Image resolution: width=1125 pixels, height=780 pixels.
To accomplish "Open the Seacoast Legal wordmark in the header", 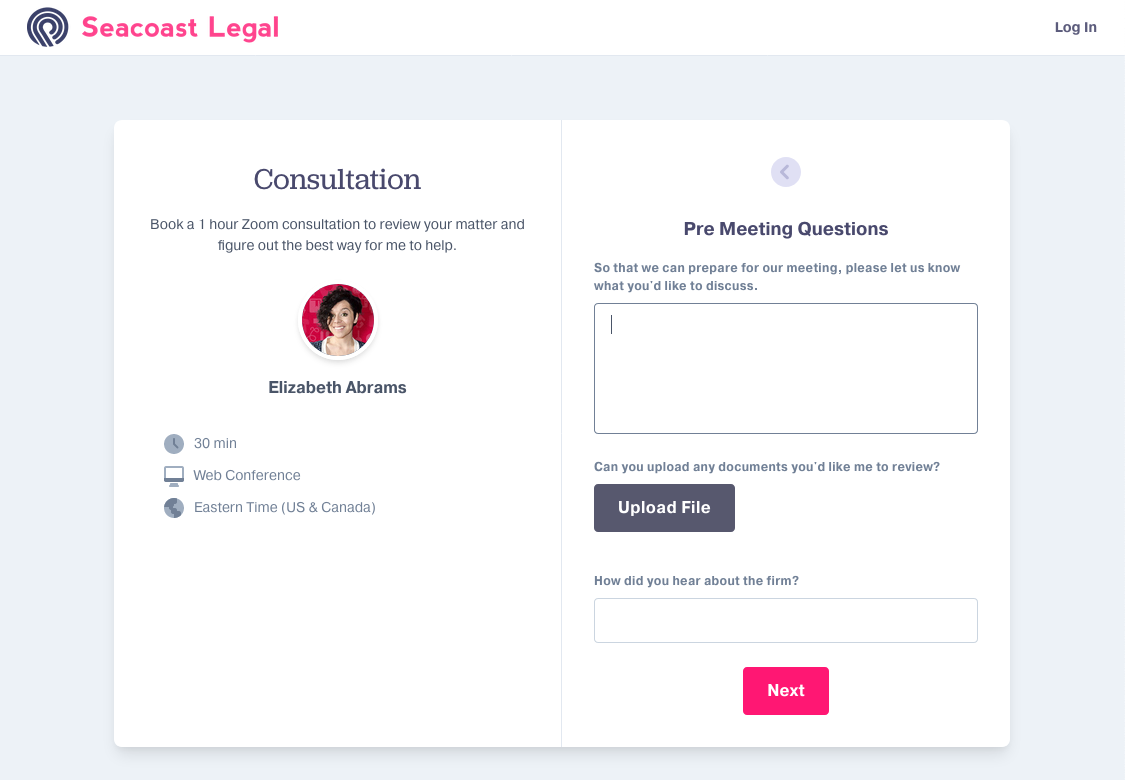I will [180, 27].
